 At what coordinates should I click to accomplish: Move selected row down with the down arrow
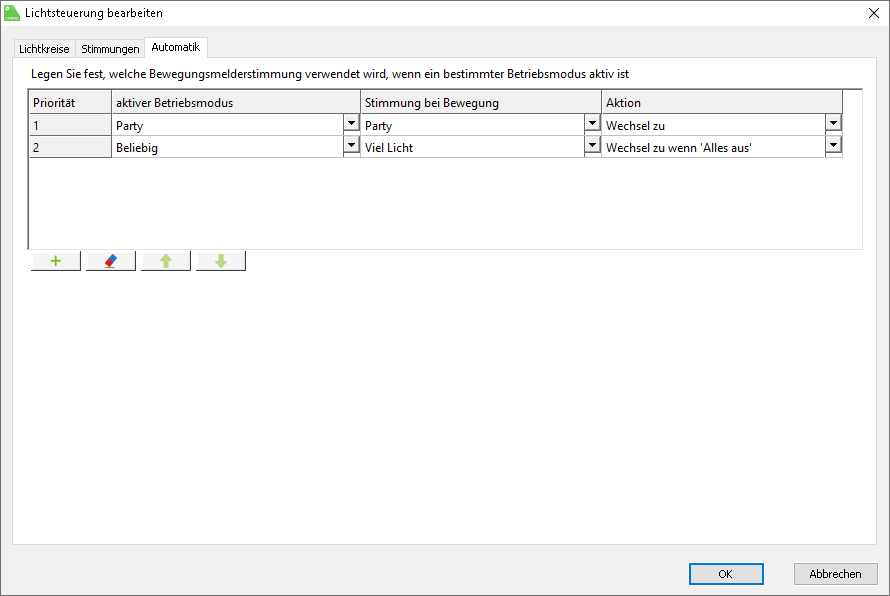point(221,261)
